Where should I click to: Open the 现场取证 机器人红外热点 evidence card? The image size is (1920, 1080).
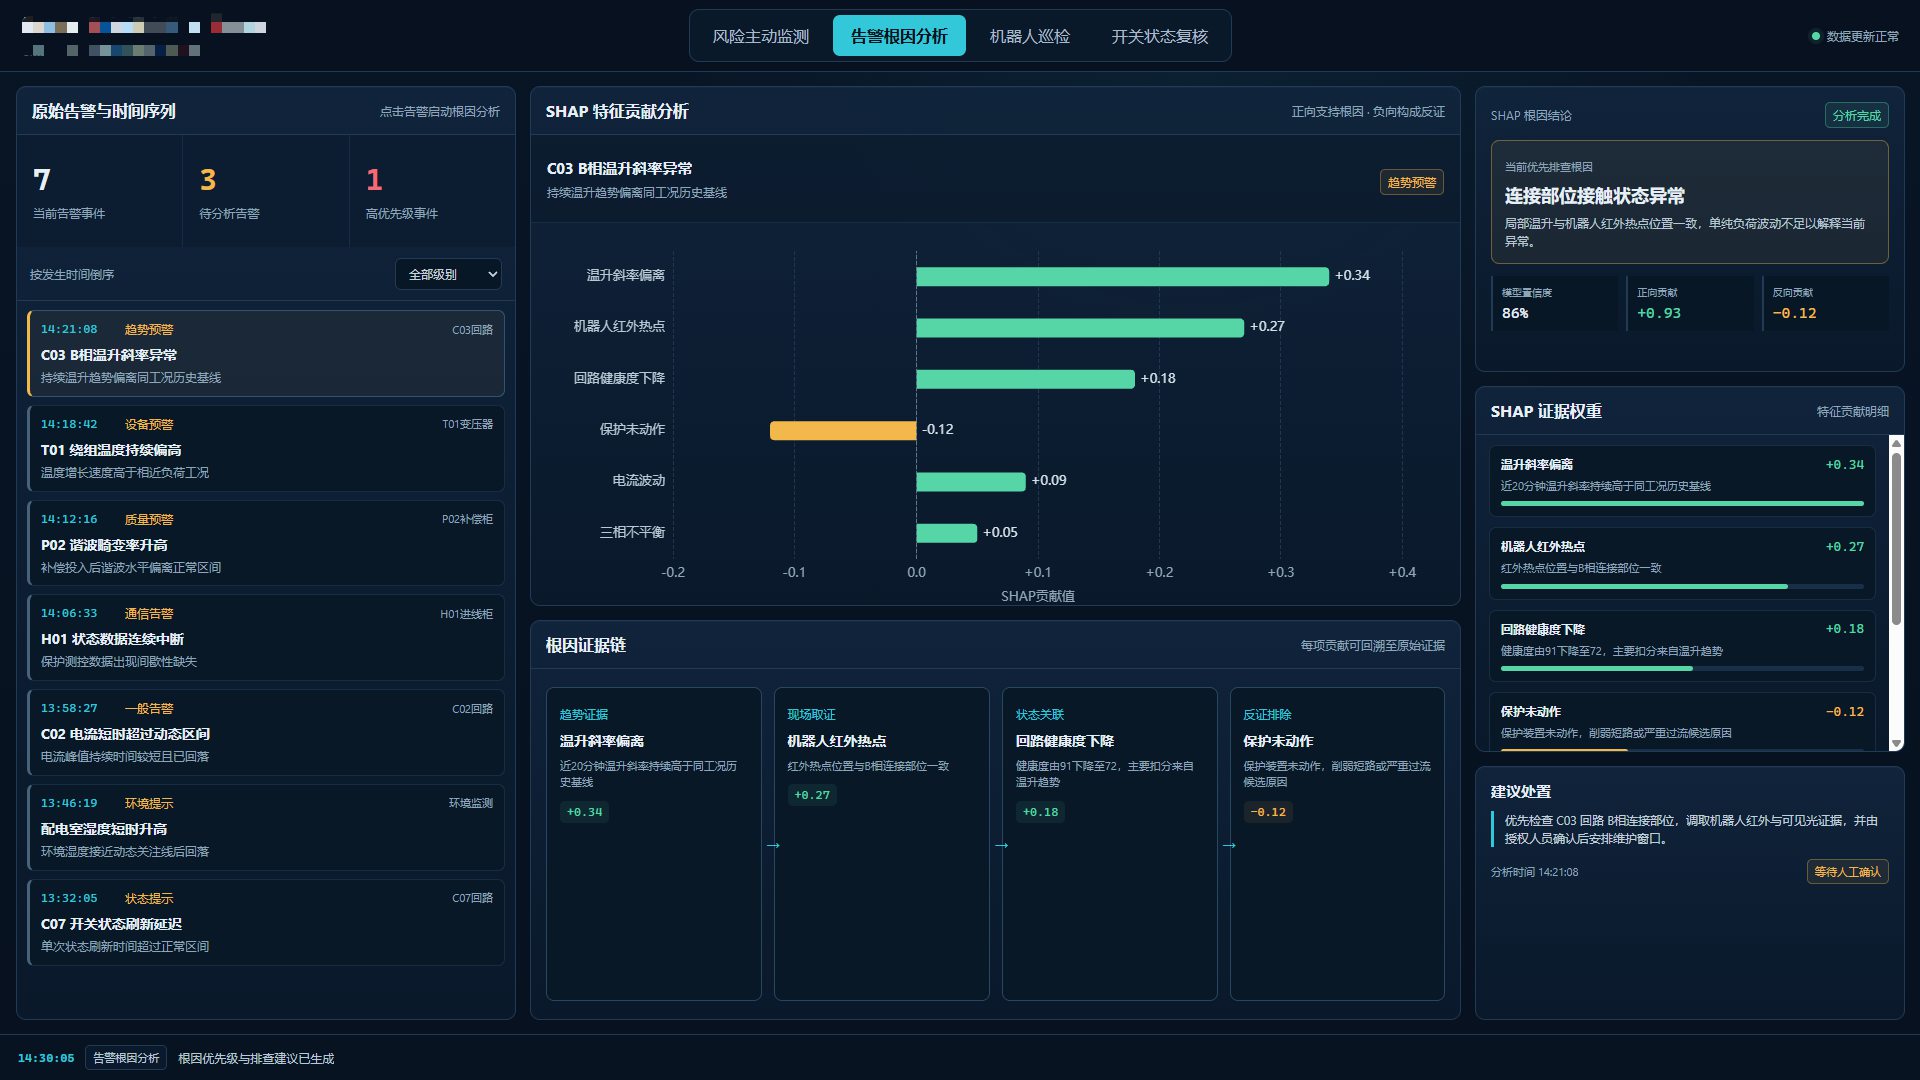(881, 843)
